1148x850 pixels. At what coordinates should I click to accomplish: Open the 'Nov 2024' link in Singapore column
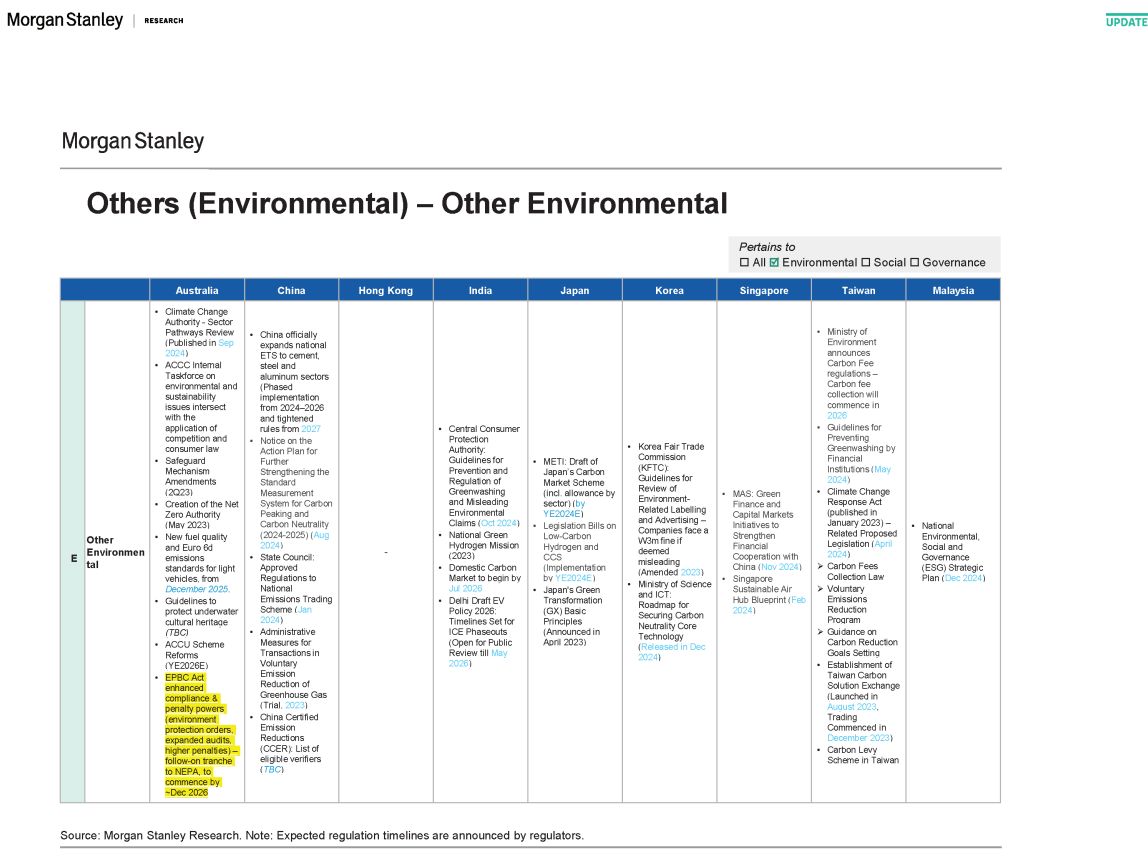pos(780,567)
